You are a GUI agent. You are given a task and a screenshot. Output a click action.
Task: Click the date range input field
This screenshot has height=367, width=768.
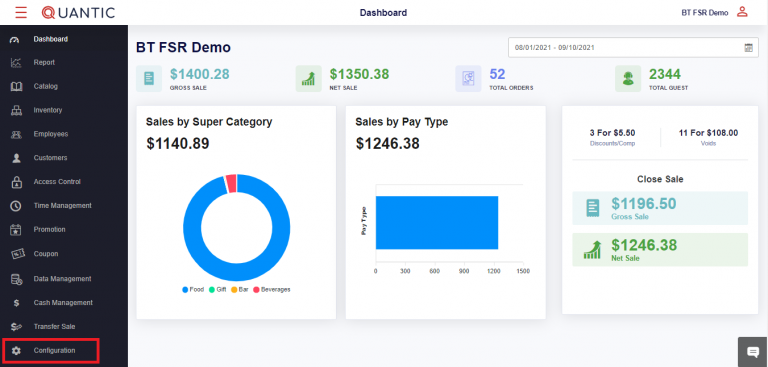[634, 48]
